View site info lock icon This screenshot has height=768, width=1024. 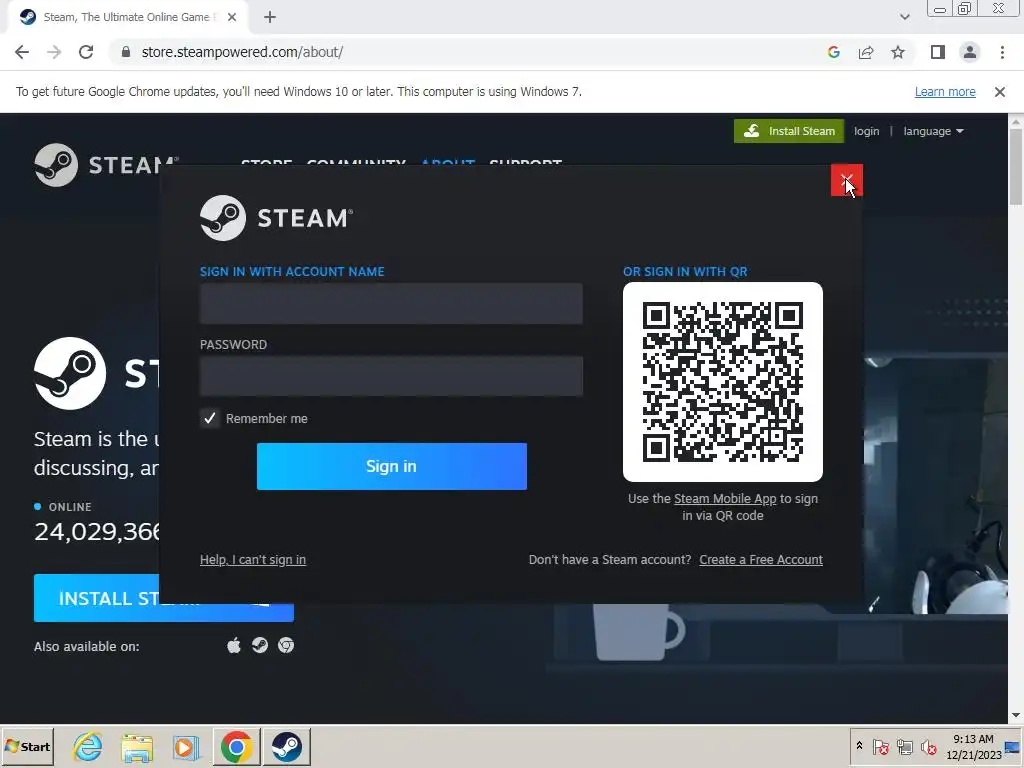126,52
